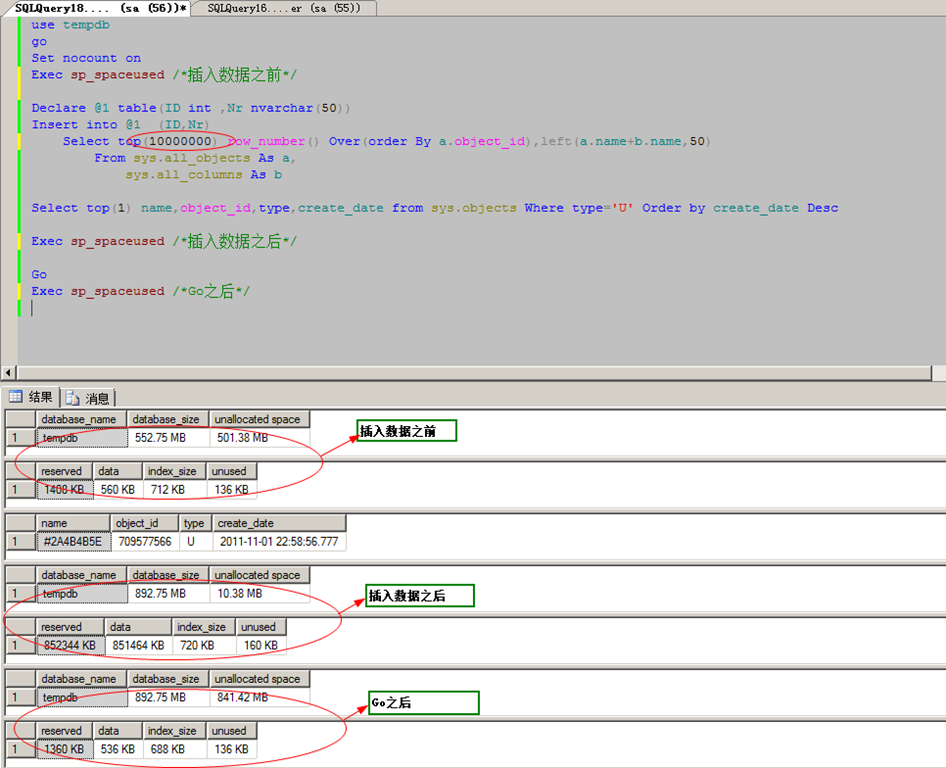Switch to the SQLQuery18 (sa (56)) tab

coord(100,8)
